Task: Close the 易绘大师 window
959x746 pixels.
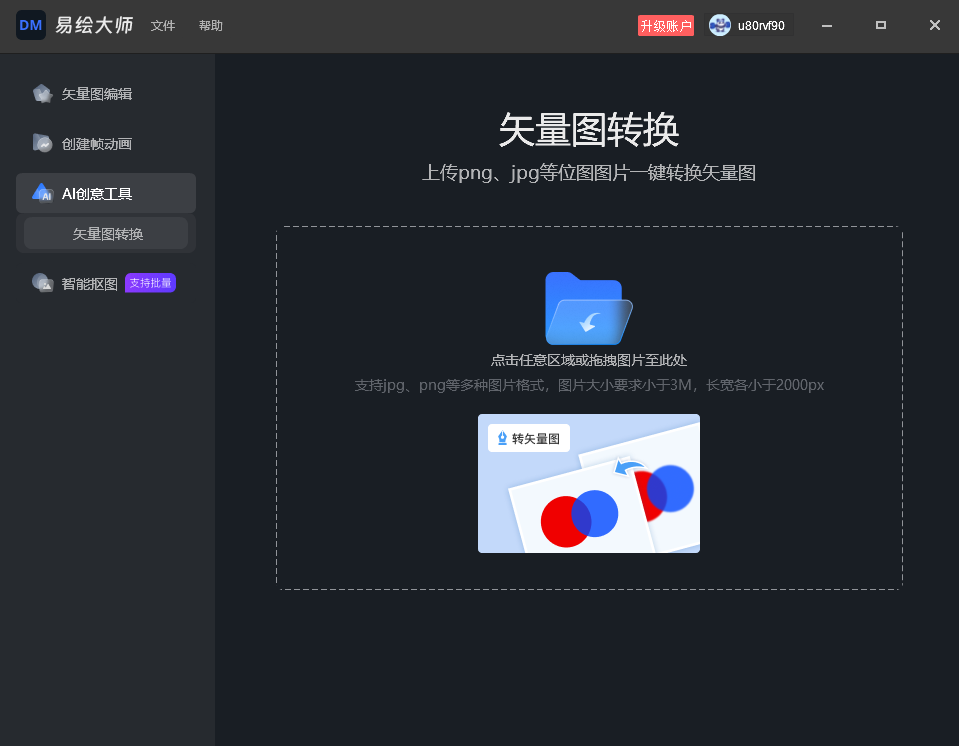Action: 935,25
